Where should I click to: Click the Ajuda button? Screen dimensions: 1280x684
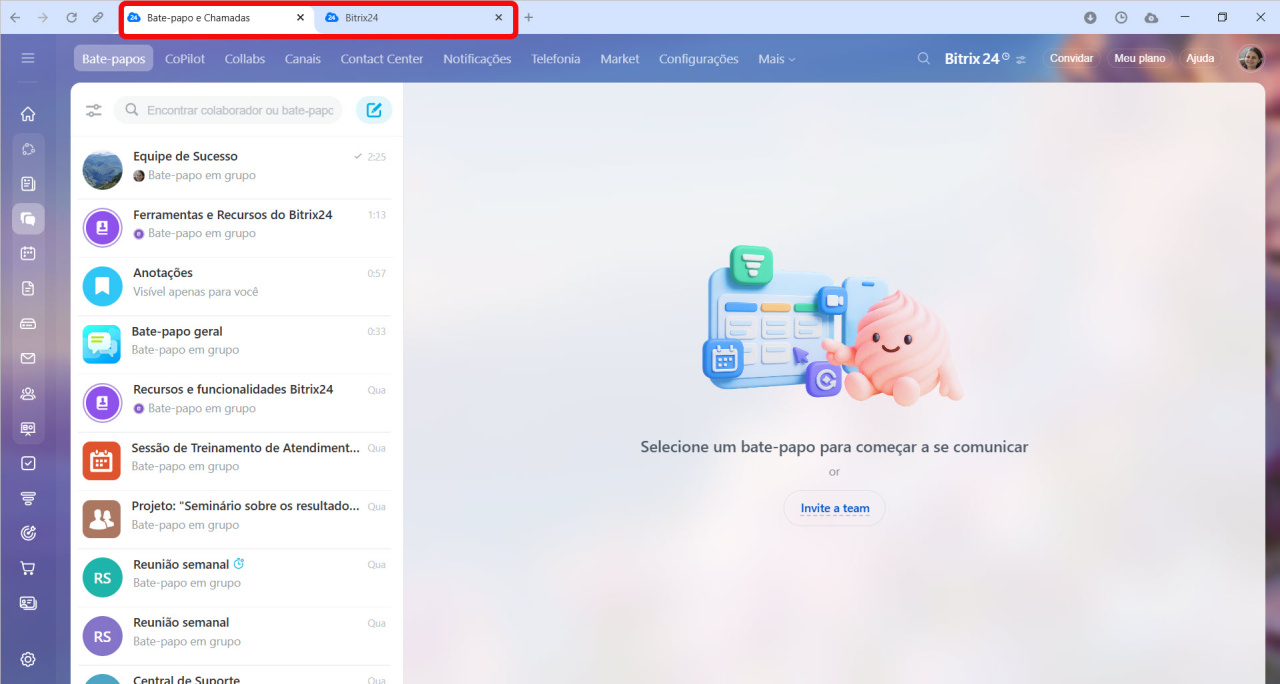(x=1200, y=59)
